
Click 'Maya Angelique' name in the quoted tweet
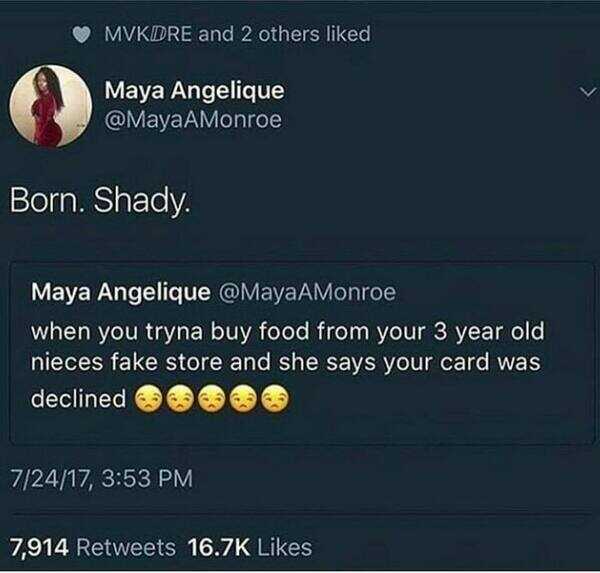[x=120, y=292]
